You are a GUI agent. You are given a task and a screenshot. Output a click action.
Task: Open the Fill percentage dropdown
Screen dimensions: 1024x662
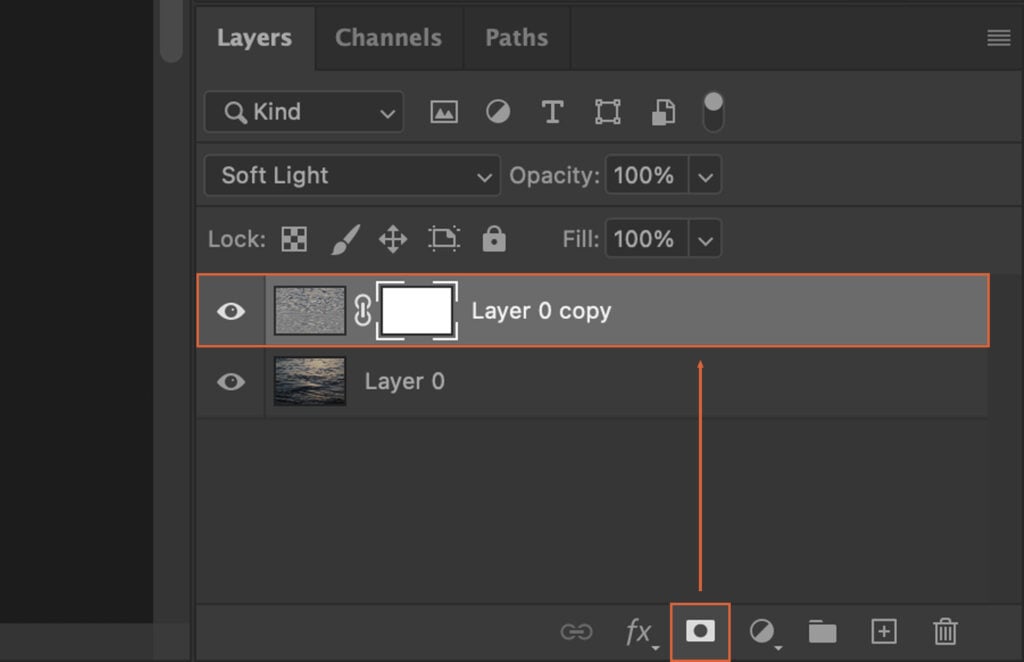coord(706,239)
